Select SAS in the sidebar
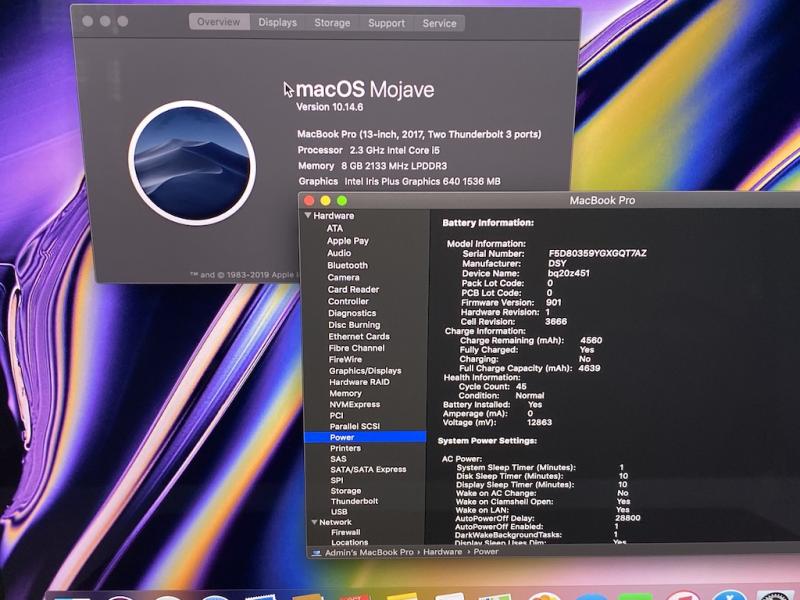 (338, 459)
